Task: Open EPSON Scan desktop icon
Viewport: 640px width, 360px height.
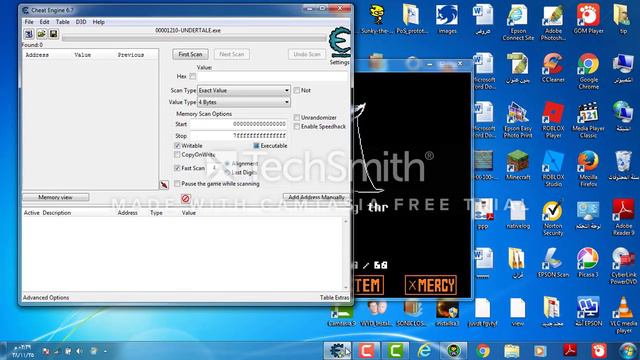Action: point(553,263)
